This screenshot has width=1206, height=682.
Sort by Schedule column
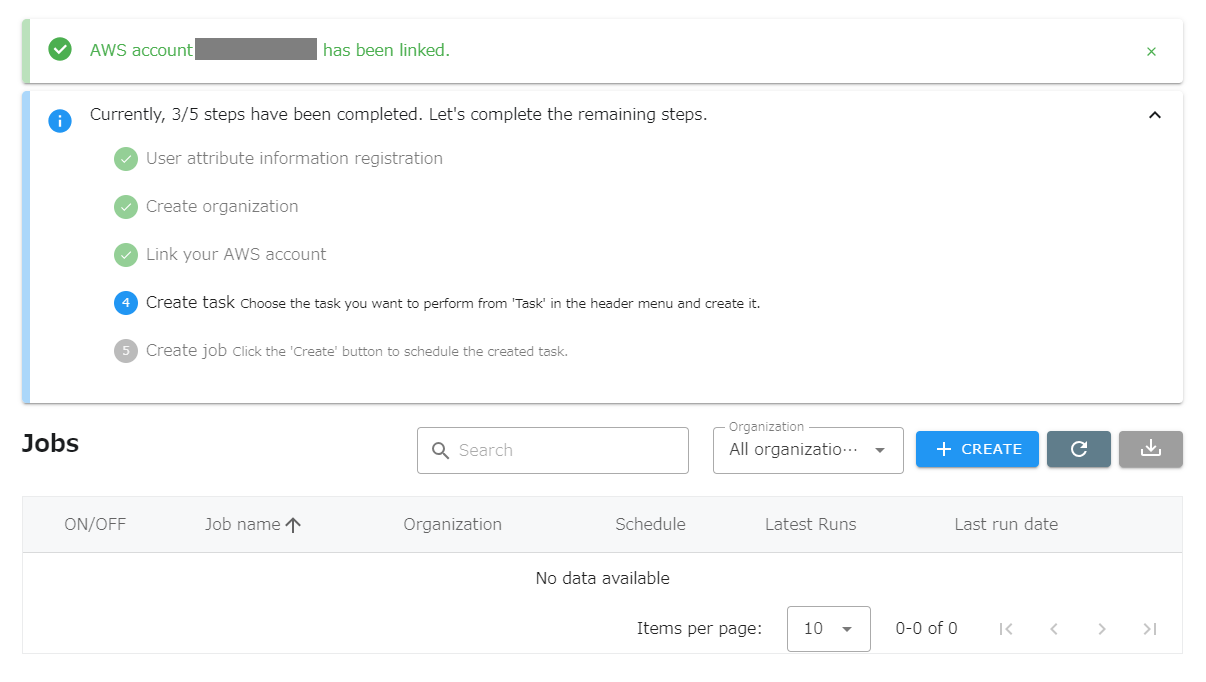point(651,524)
